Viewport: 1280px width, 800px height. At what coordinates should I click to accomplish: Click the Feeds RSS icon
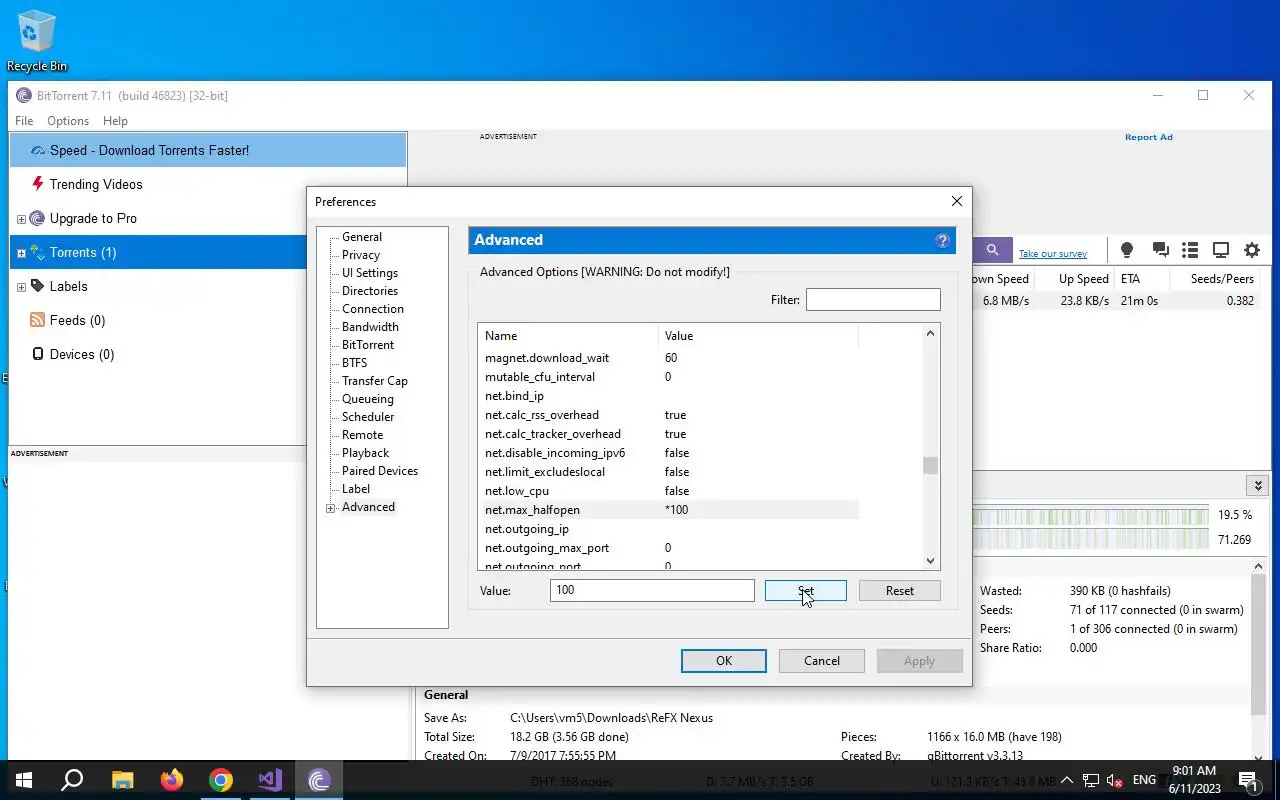pyautogui.click(x=38, y=320)
